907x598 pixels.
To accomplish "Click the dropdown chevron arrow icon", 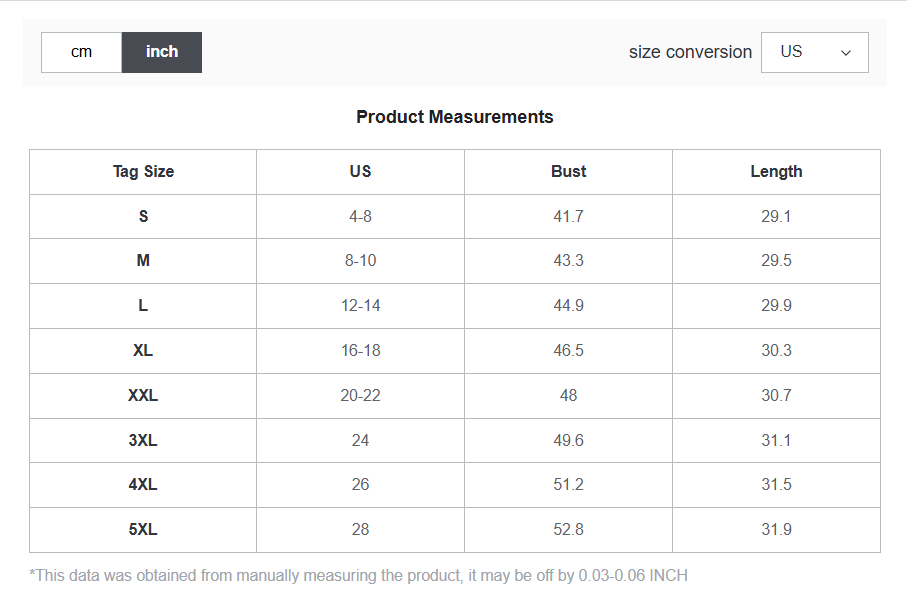I will [846, 53].
